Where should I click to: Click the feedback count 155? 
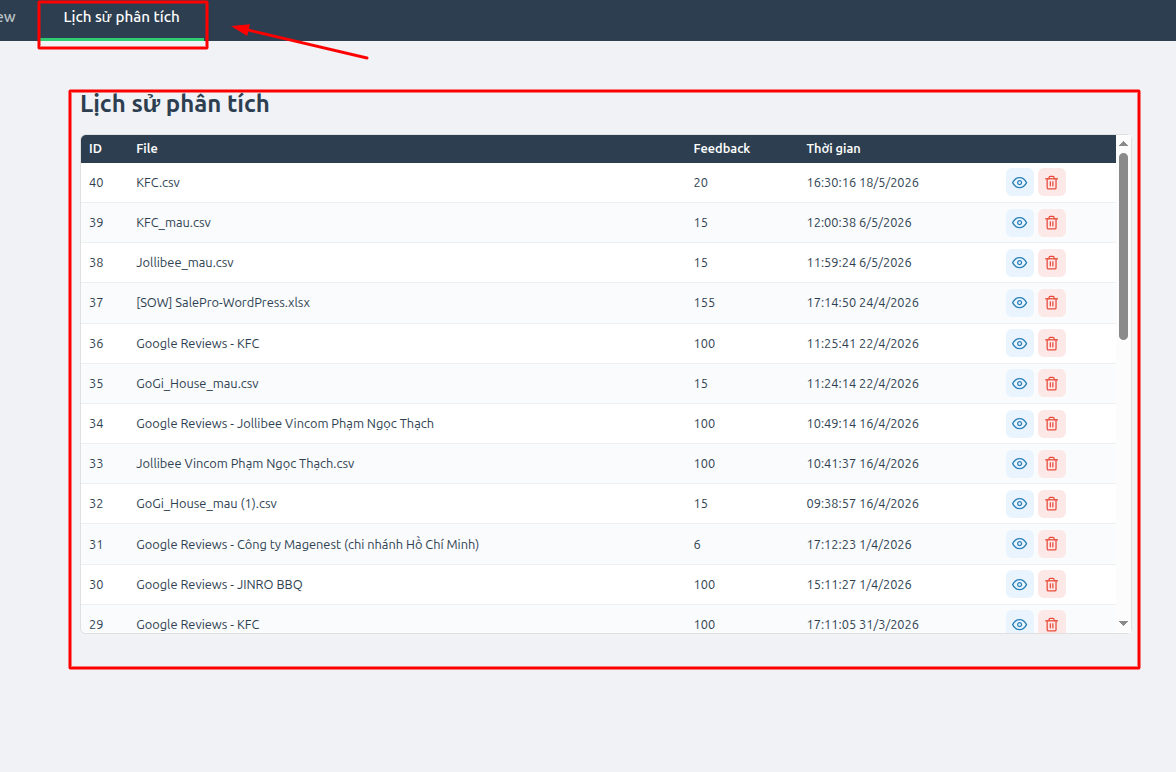pos(704,302)
